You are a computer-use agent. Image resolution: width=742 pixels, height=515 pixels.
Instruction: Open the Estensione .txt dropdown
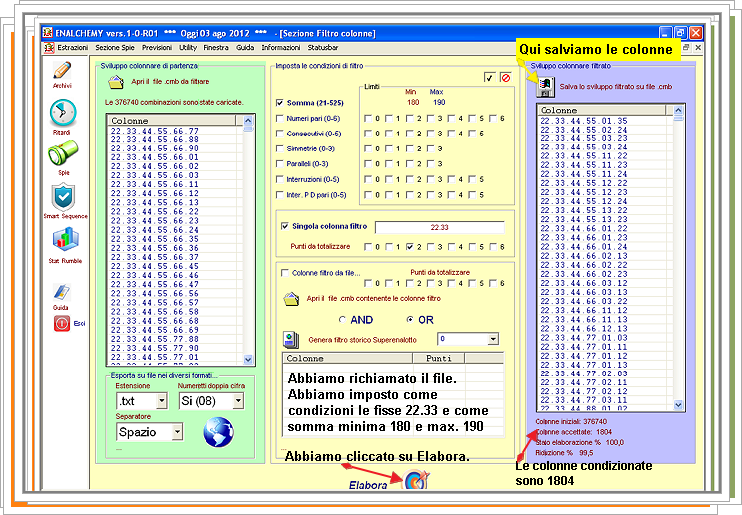point(162,401)
